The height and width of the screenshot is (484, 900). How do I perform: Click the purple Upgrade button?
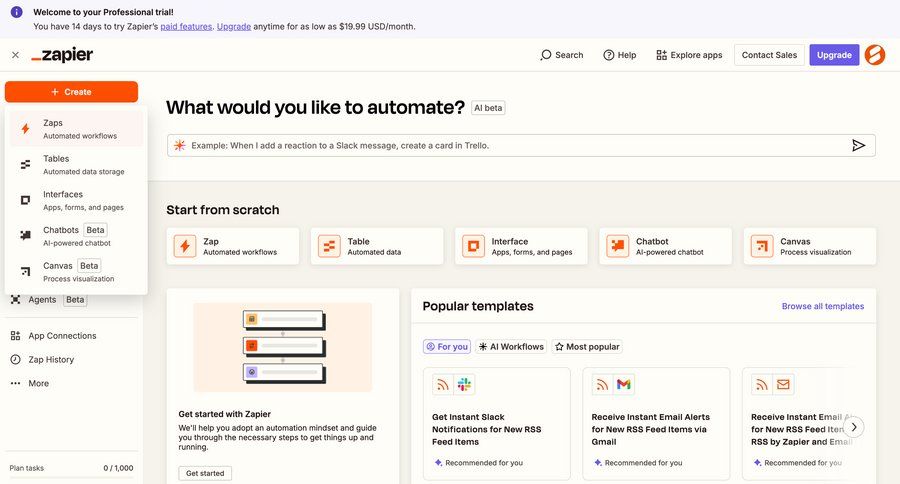coord(834,55)
